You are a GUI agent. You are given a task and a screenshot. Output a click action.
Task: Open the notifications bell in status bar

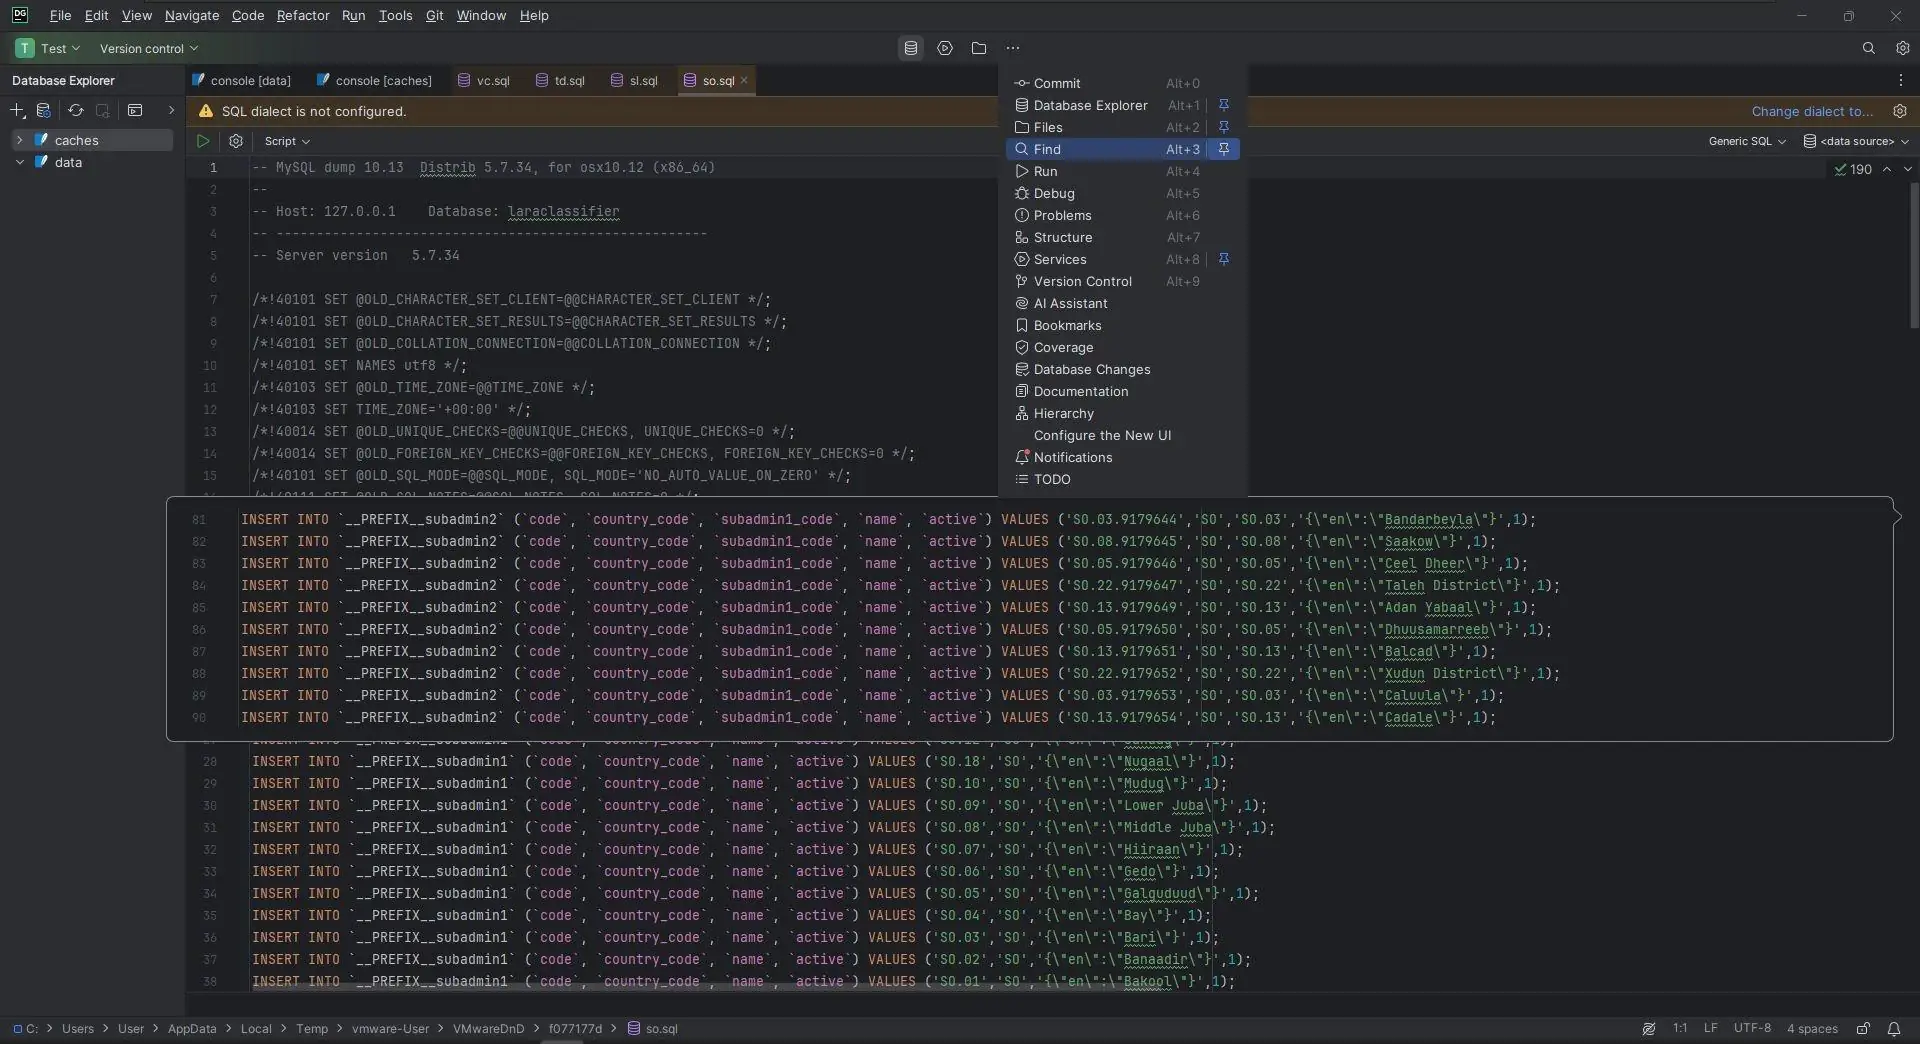[x=1894, y=1028]
